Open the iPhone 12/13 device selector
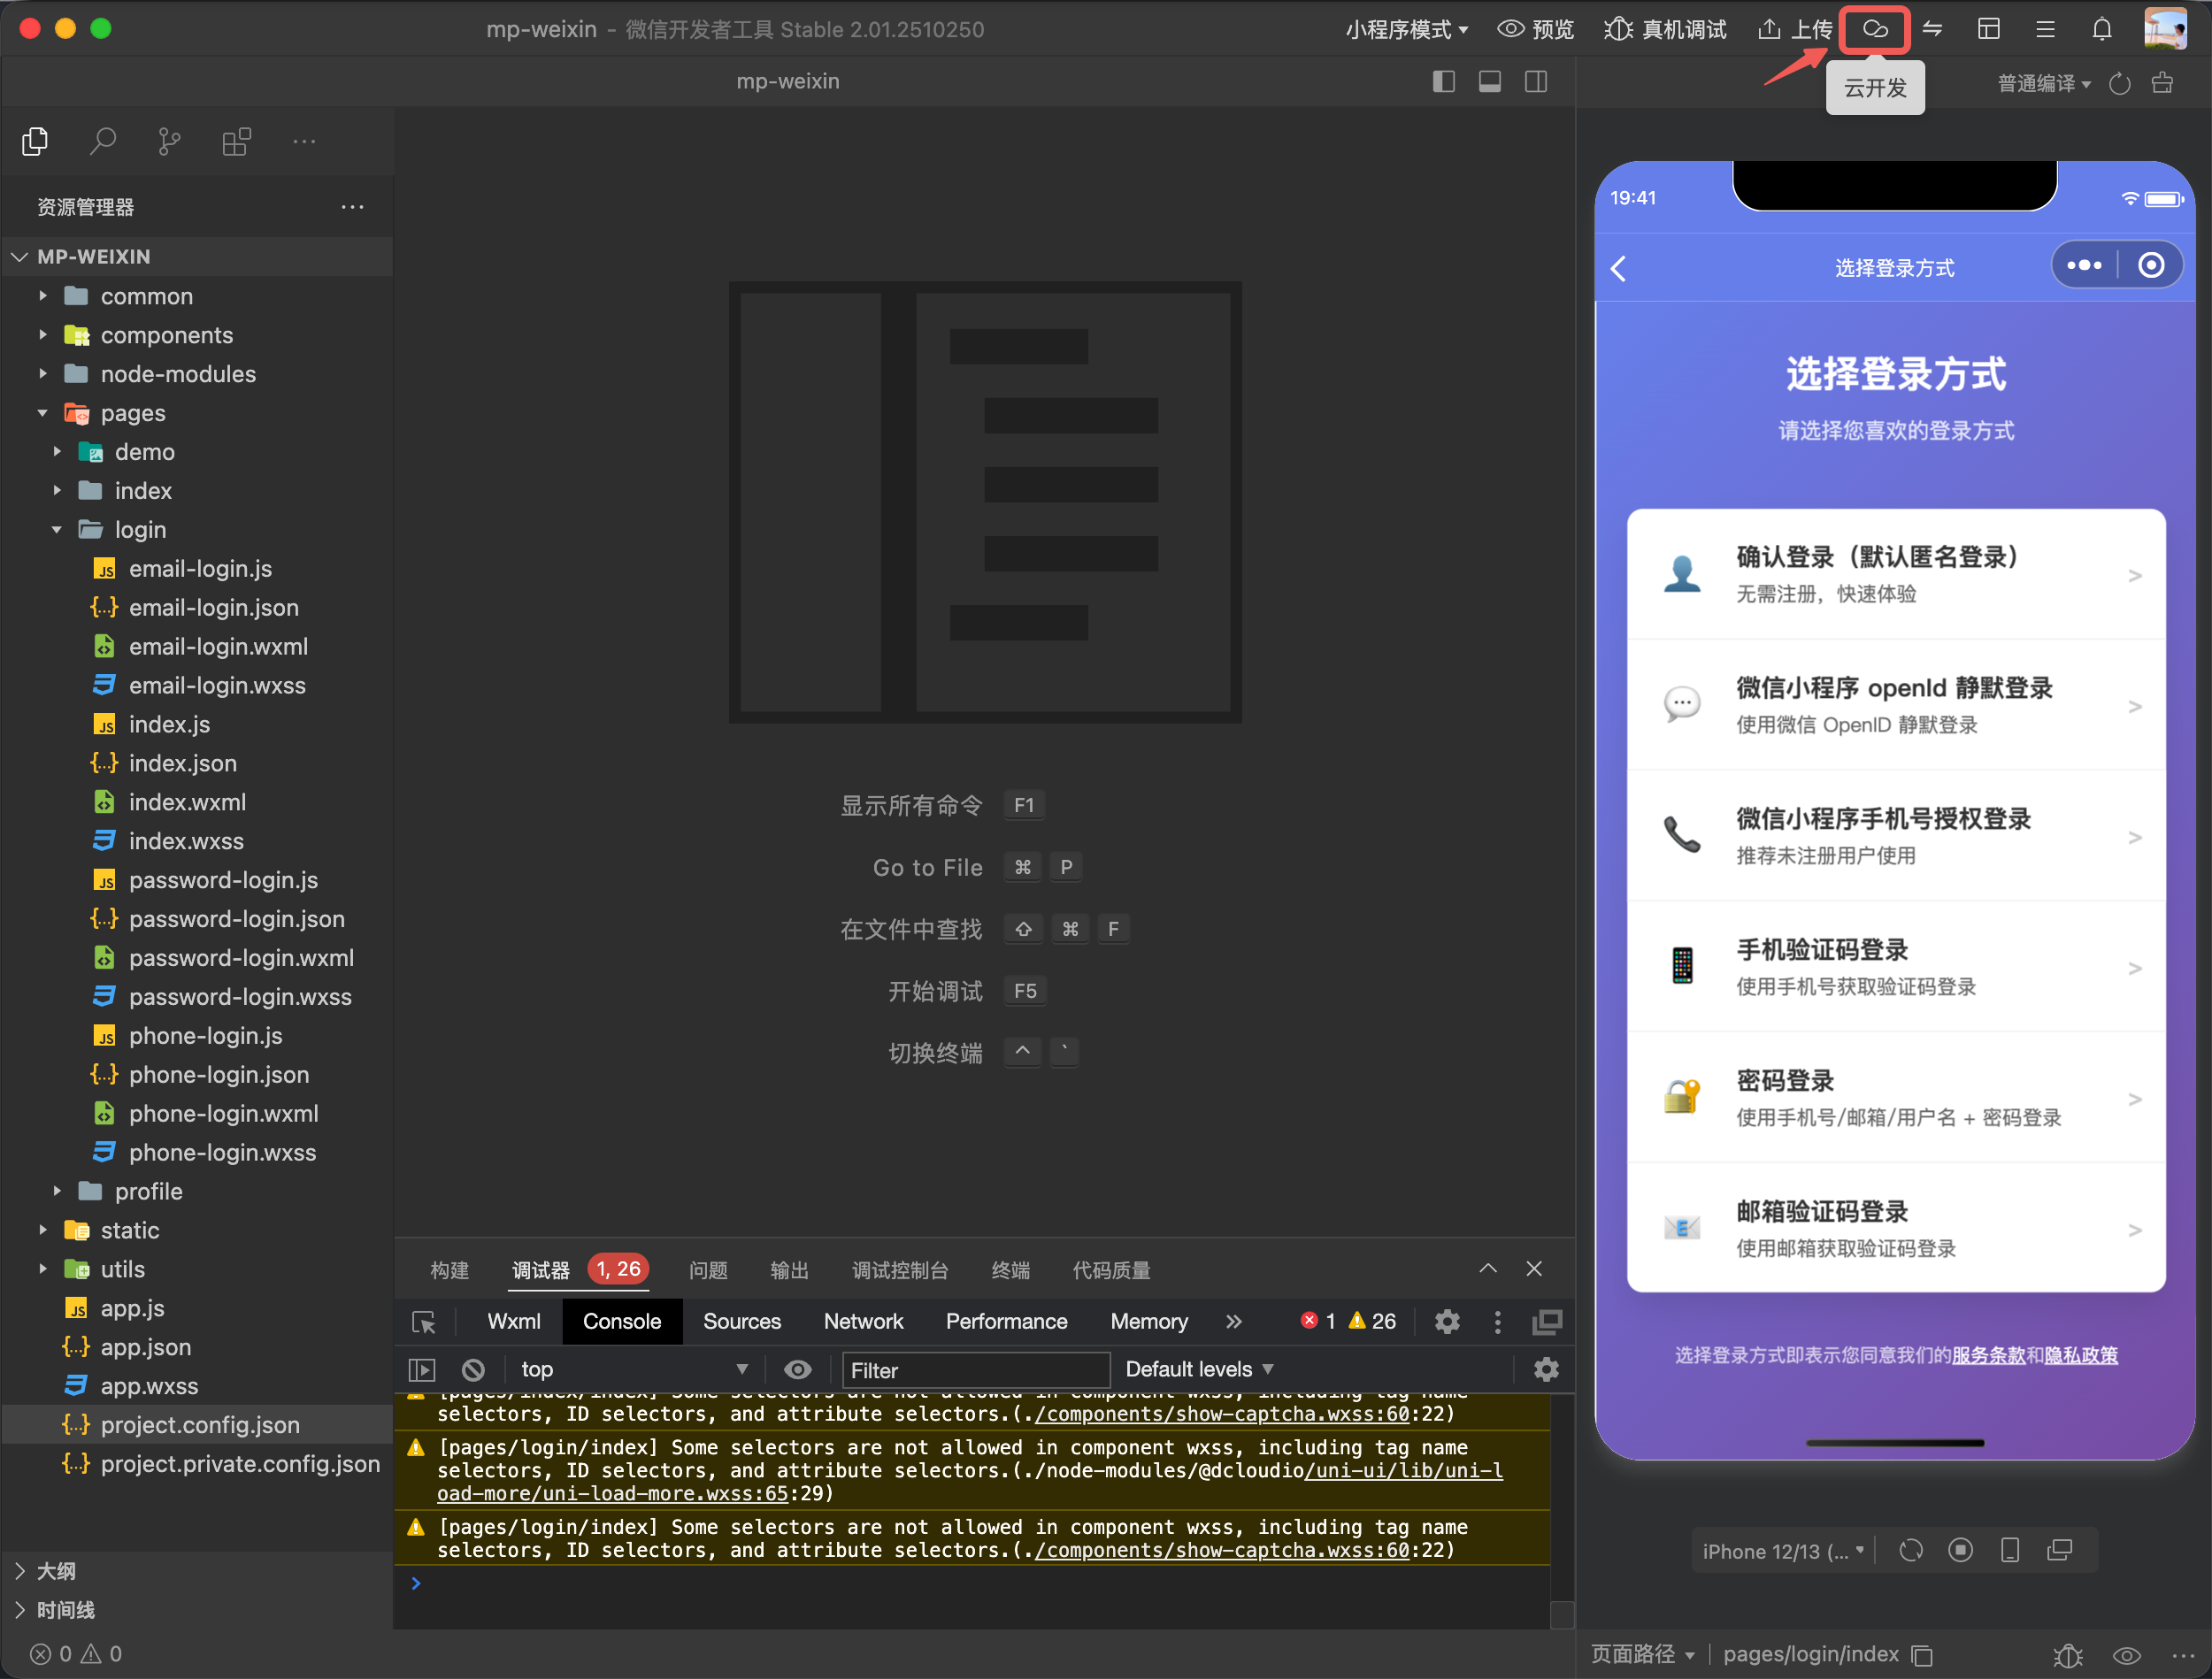Viewport: 2212px width, 1679px height. point(1782,1549)
